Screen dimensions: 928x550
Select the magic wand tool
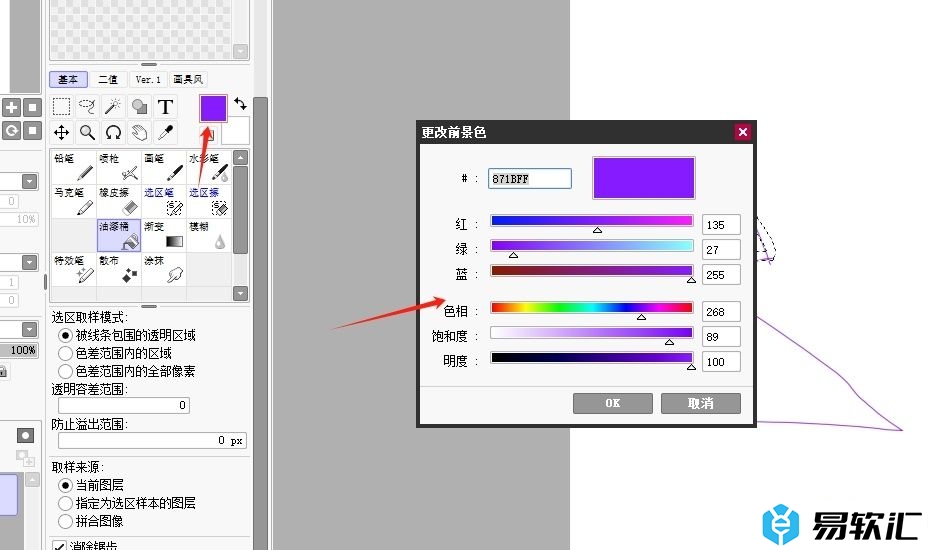pos(113,107)
